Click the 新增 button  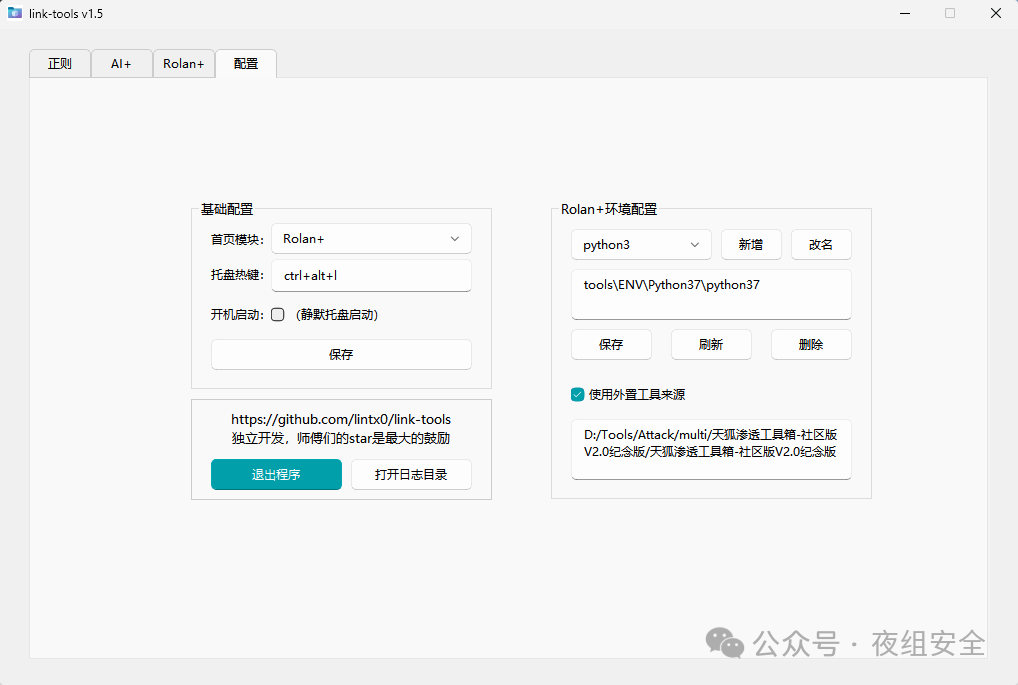[751, 244]
